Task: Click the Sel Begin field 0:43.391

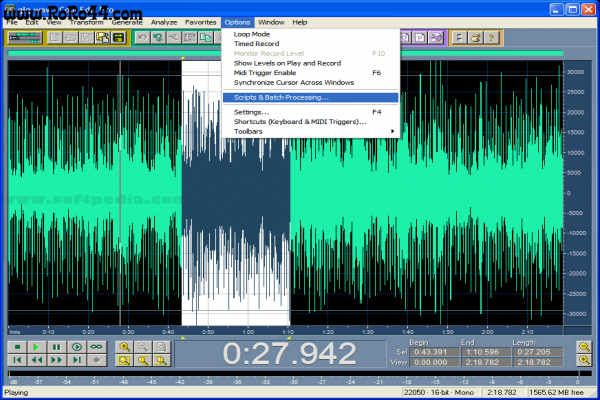Action: 434,352
